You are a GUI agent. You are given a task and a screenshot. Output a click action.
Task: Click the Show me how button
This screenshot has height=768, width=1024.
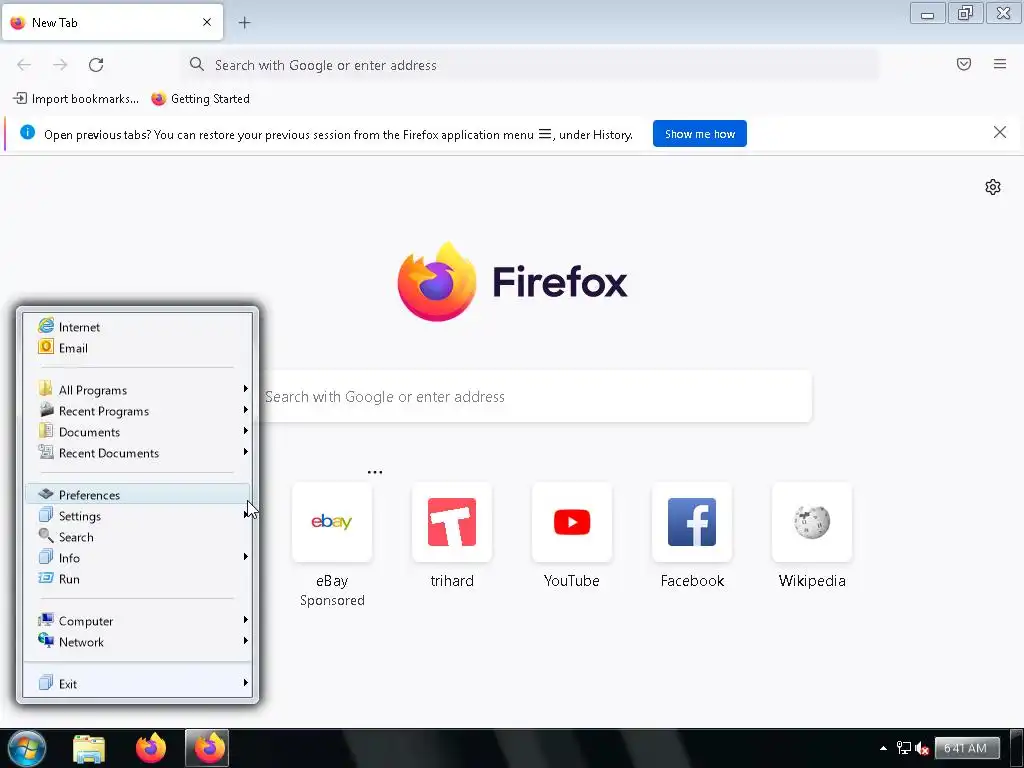click(x=699, y=134)
